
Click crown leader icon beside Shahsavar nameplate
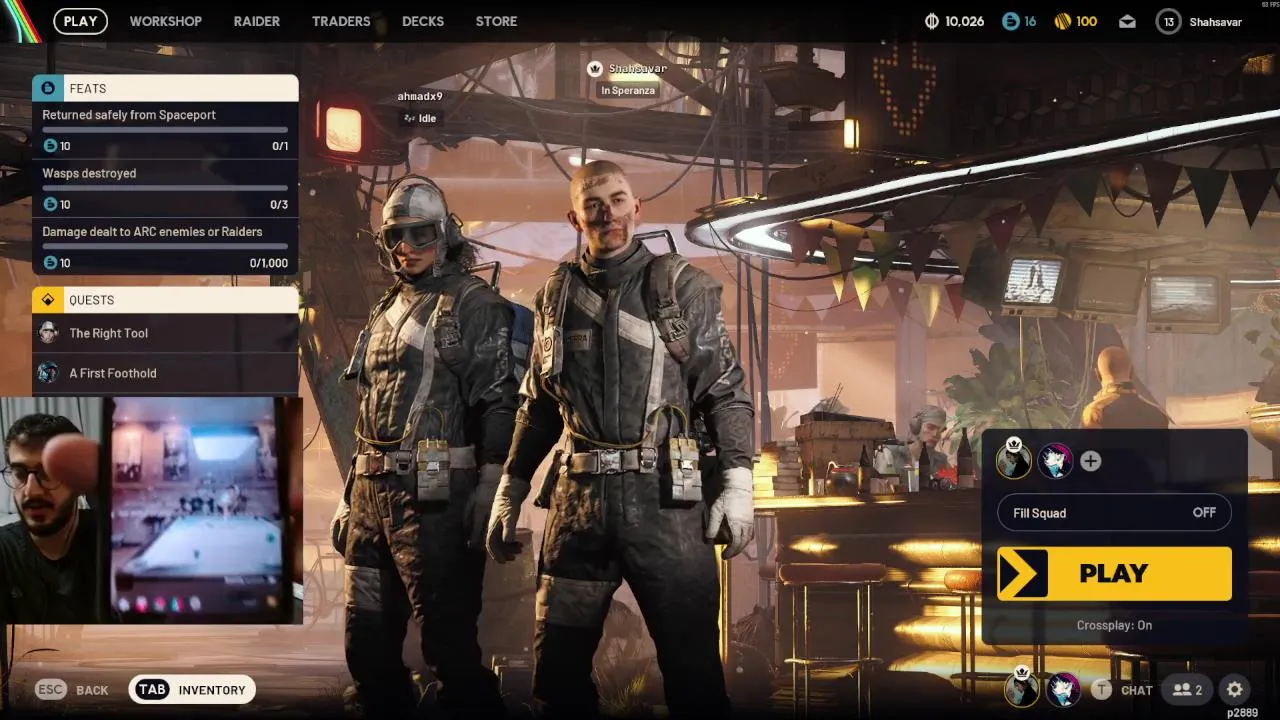click(595, 69)
